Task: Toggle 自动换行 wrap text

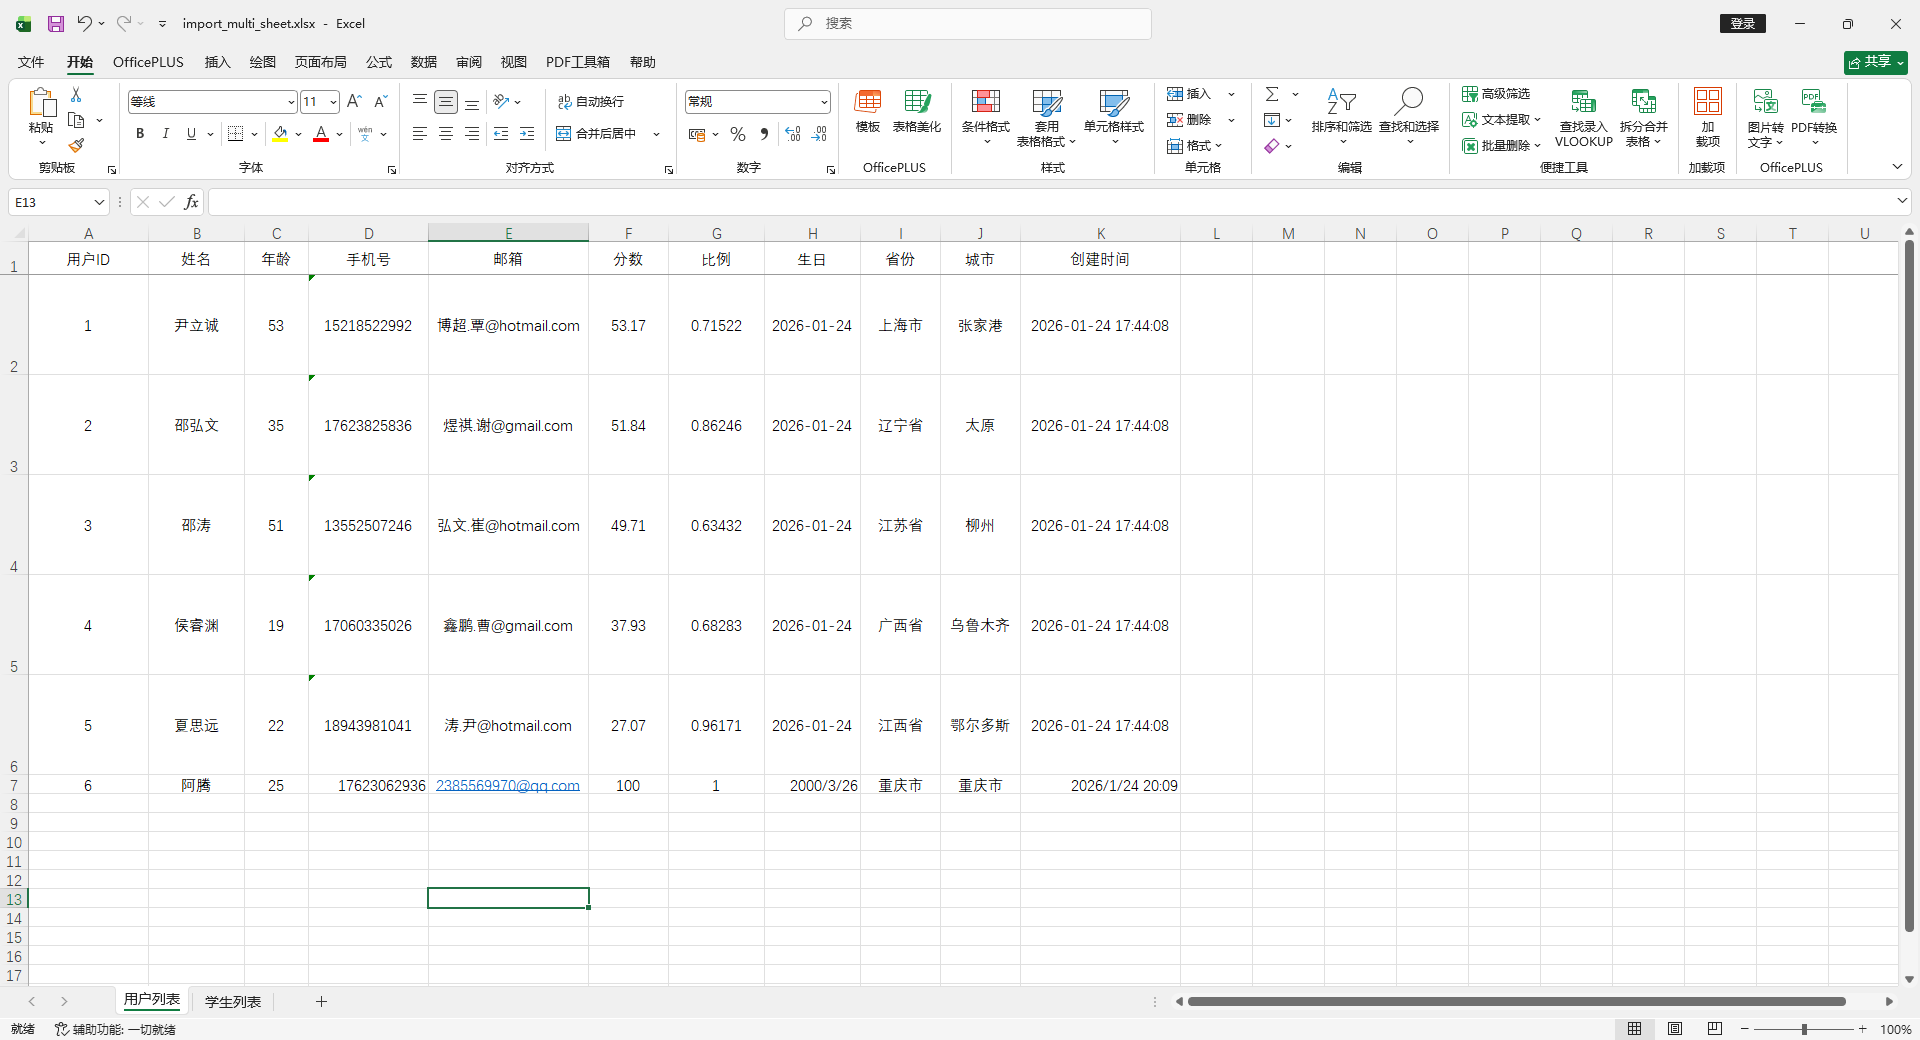Action: (x=591, y=102)
